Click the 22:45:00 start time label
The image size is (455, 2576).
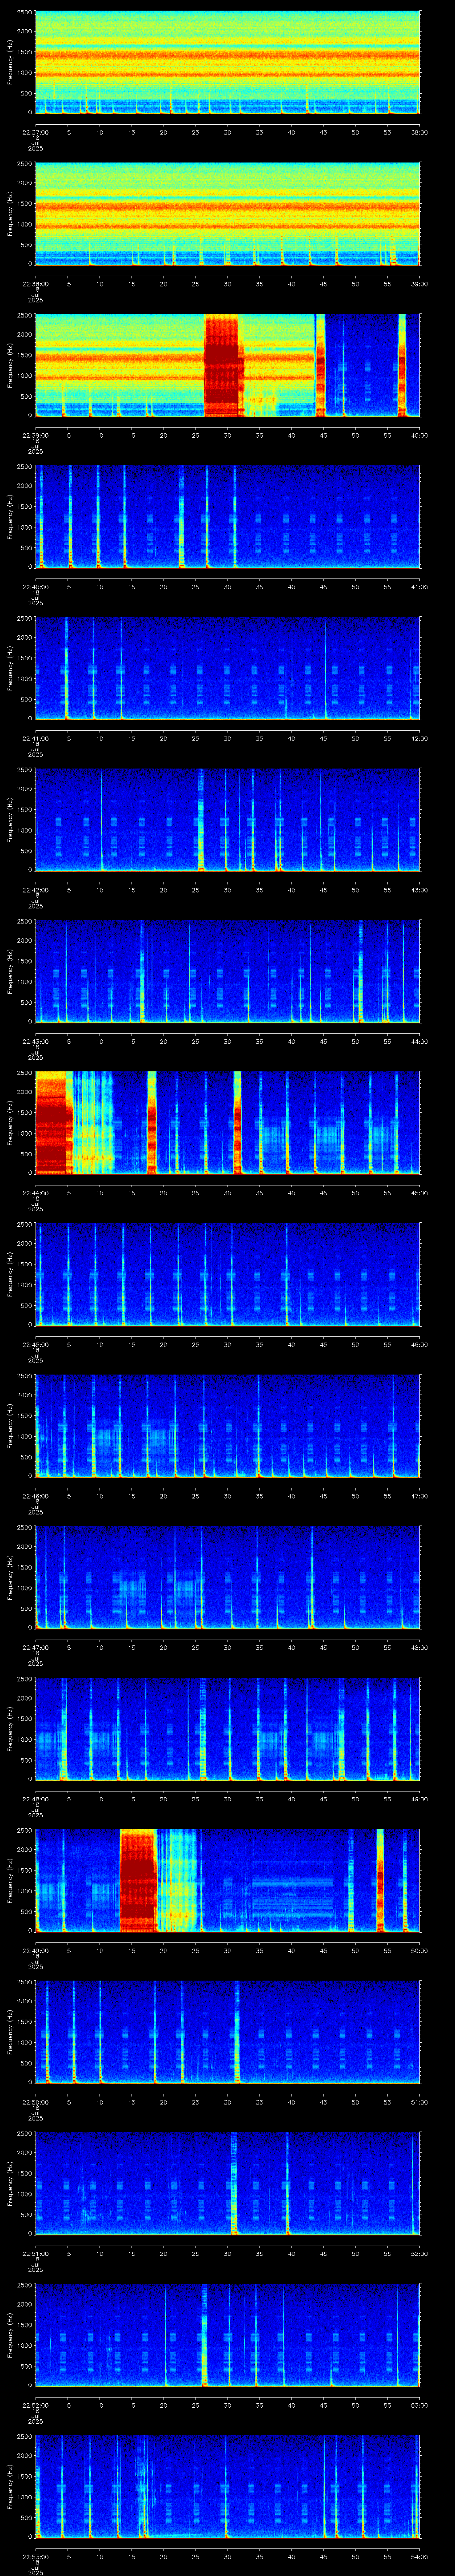(35, 1344)
